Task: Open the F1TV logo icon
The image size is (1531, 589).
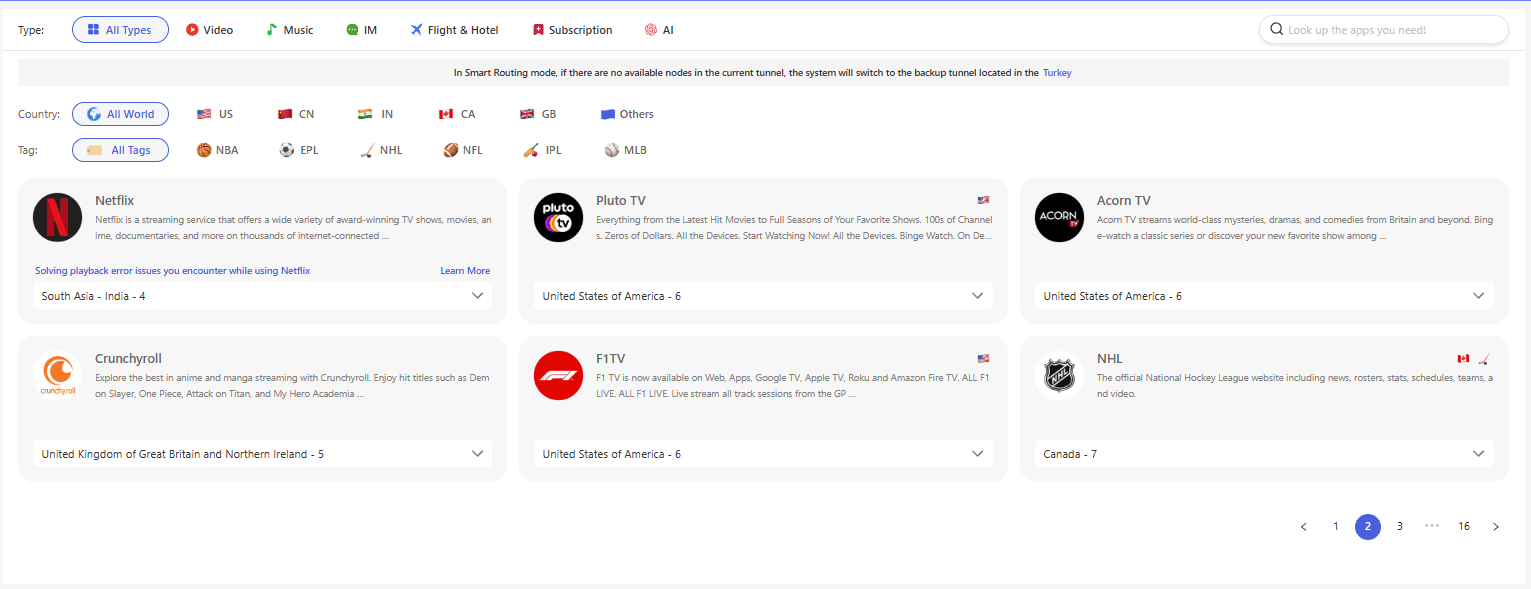Action: coord(558,376)
